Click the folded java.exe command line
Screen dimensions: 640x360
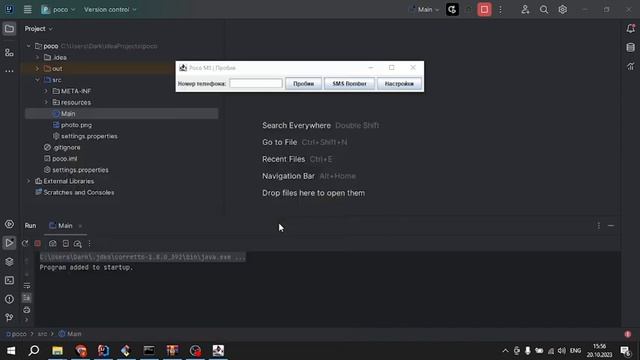(143, 257)
